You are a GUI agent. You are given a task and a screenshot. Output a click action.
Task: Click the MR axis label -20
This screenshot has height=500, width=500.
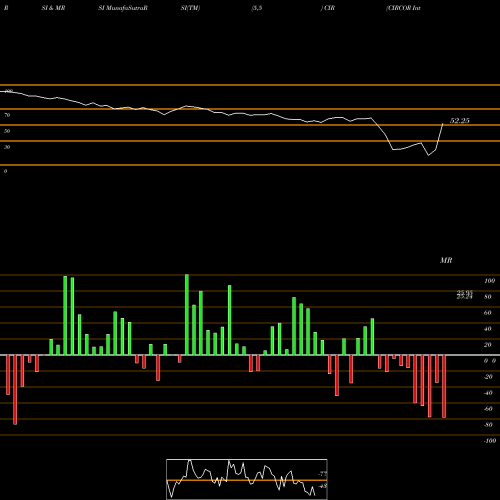point(488,377)
